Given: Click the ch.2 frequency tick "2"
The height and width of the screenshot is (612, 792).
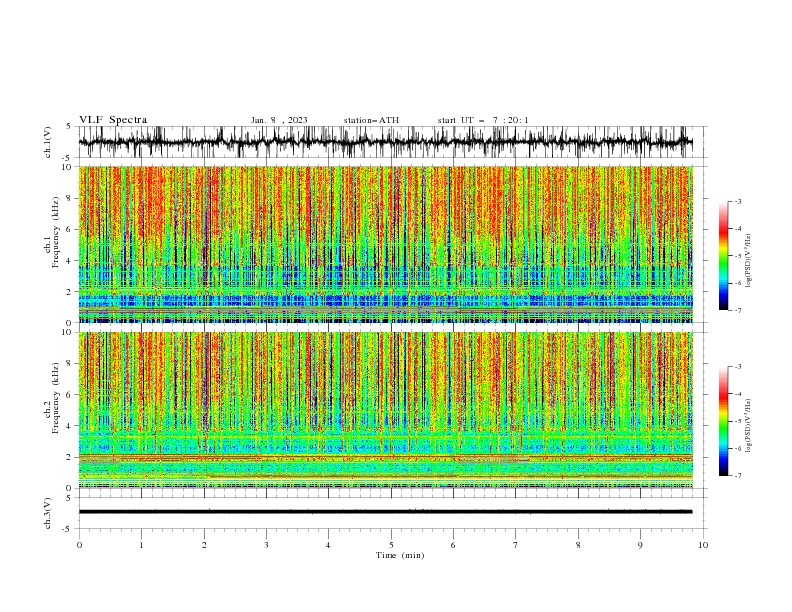Looking at the screenshot, I should coord(70,457).
